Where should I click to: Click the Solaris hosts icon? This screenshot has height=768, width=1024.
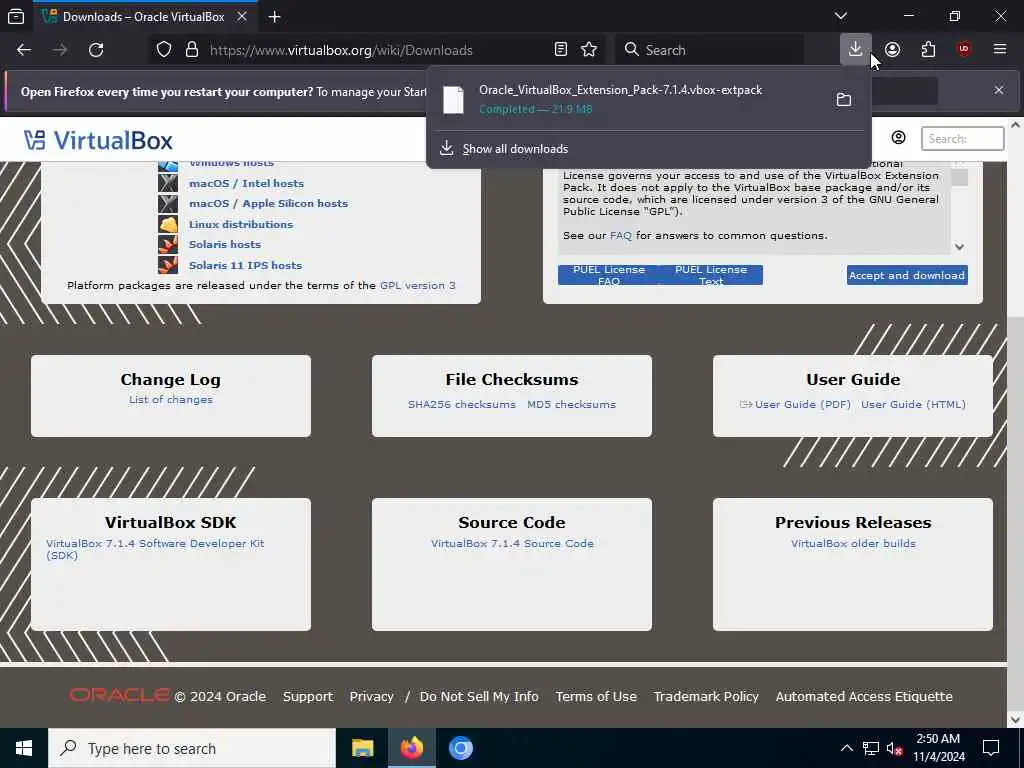168,244
